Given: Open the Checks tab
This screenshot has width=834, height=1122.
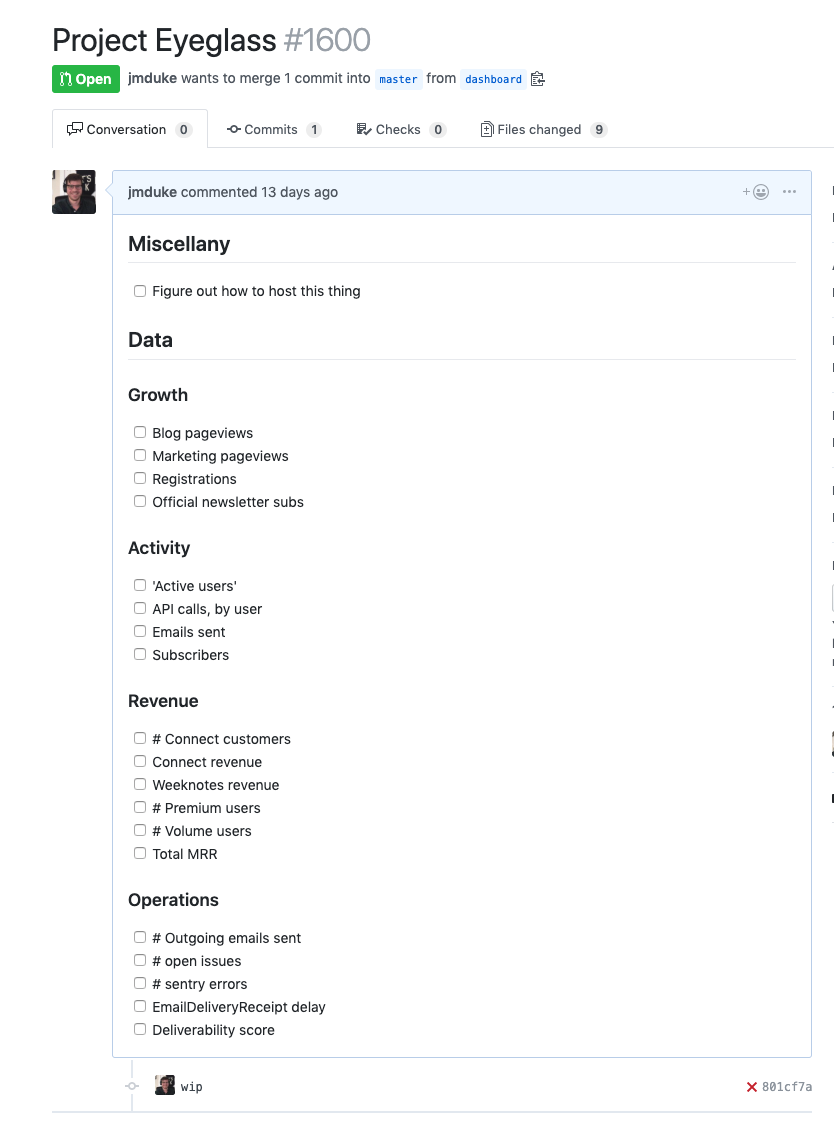Looking at the screenshot, I should (x=400, y=130).
